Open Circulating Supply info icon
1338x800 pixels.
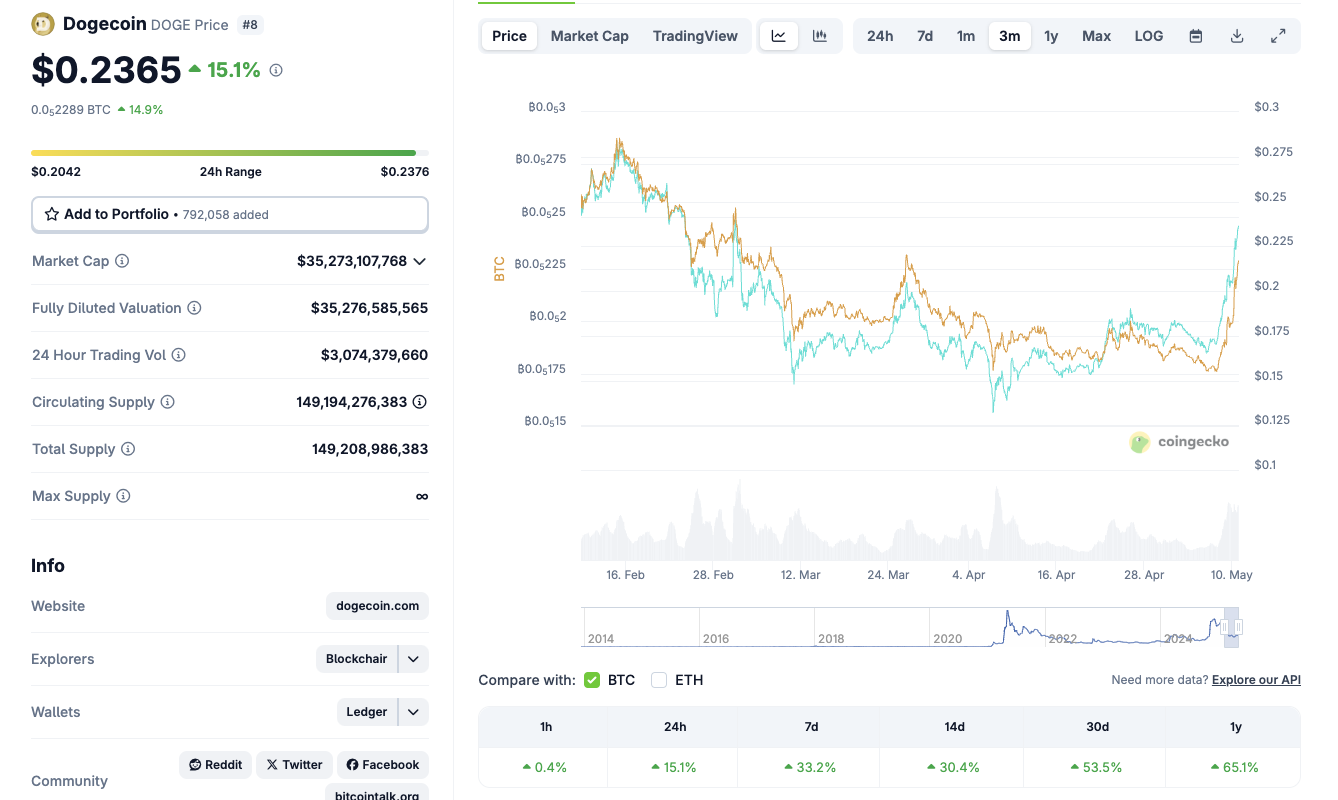[x=168, y=402]
